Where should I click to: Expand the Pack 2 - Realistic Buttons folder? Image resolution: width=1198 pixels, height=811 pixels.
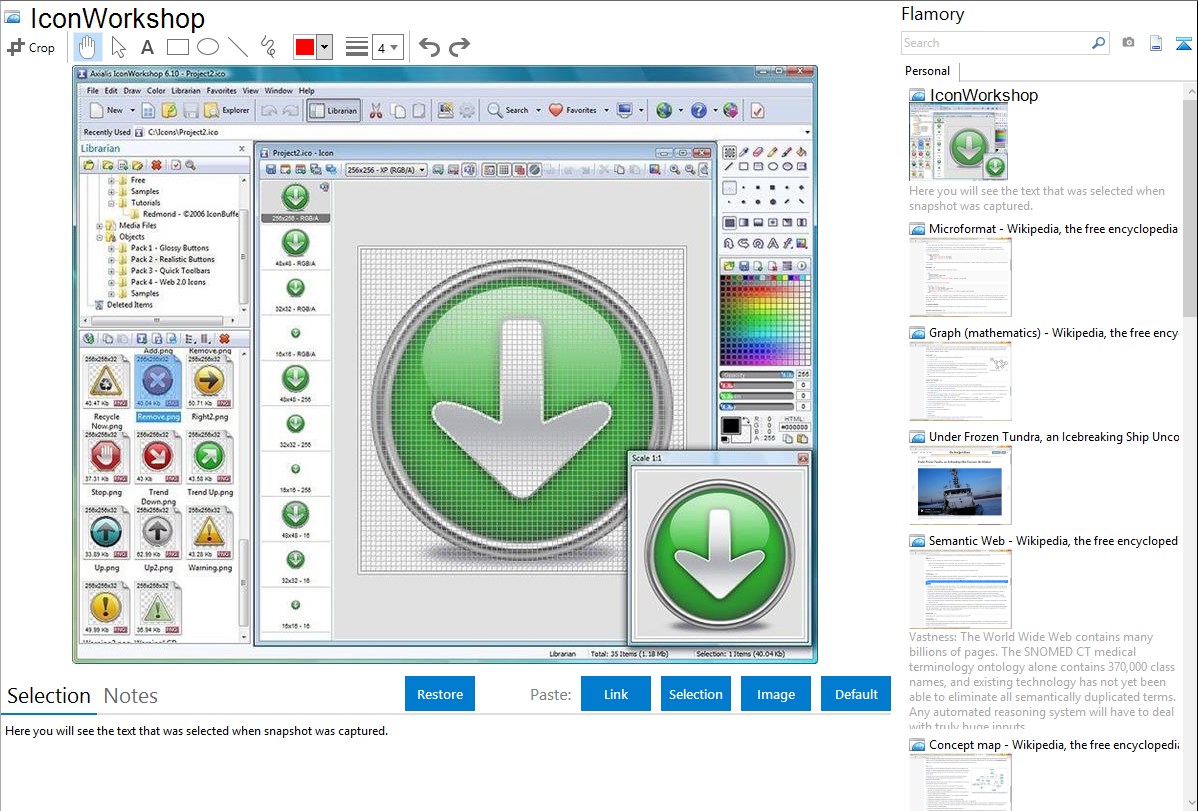coord(112,260)
